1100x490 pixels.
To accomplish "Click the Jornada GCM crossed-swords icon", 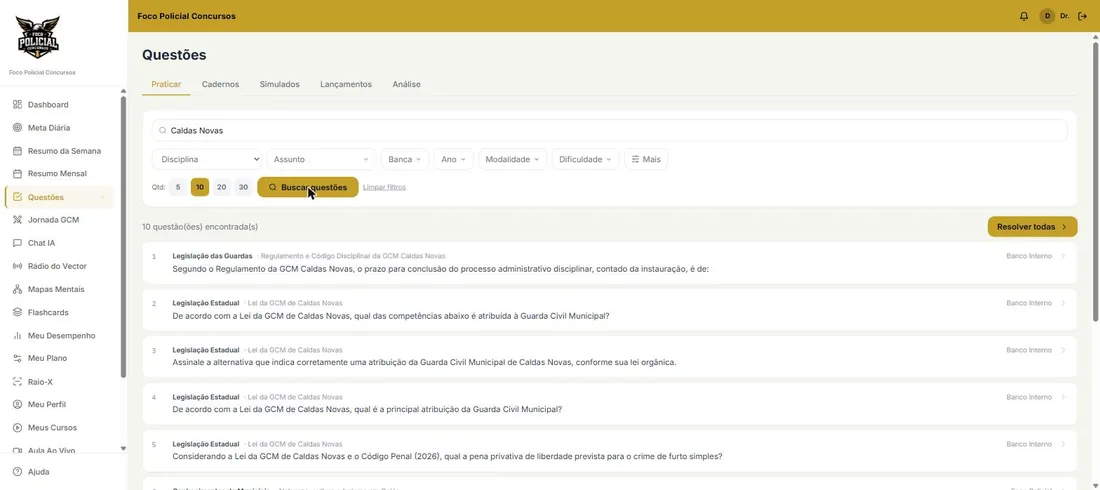I will [18, 220].
